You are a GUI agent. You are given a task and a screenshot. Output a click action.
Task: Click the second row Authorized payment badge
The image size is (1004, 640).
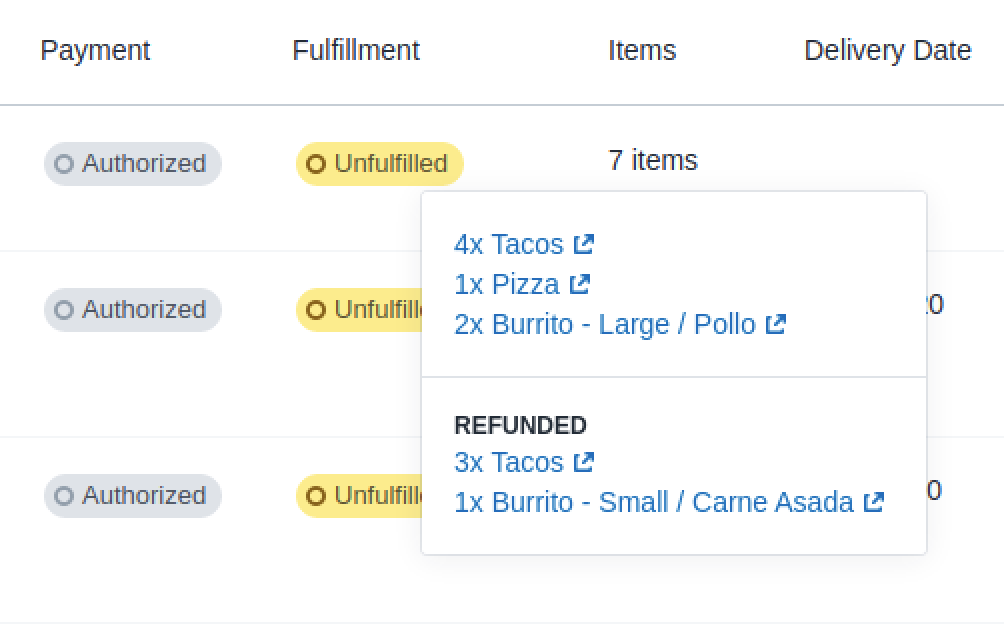tap(133, 310)
